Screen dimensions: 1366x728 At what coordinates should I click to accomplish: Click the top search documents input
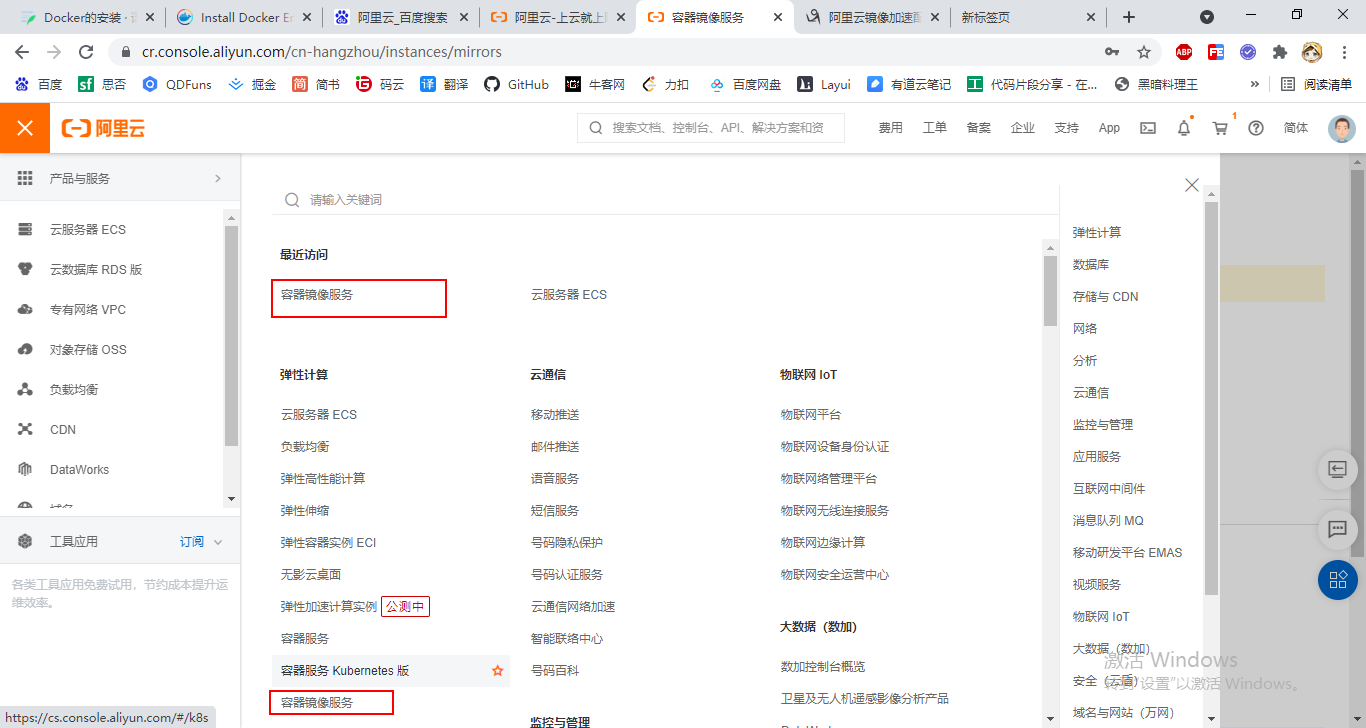coord(711,128)
